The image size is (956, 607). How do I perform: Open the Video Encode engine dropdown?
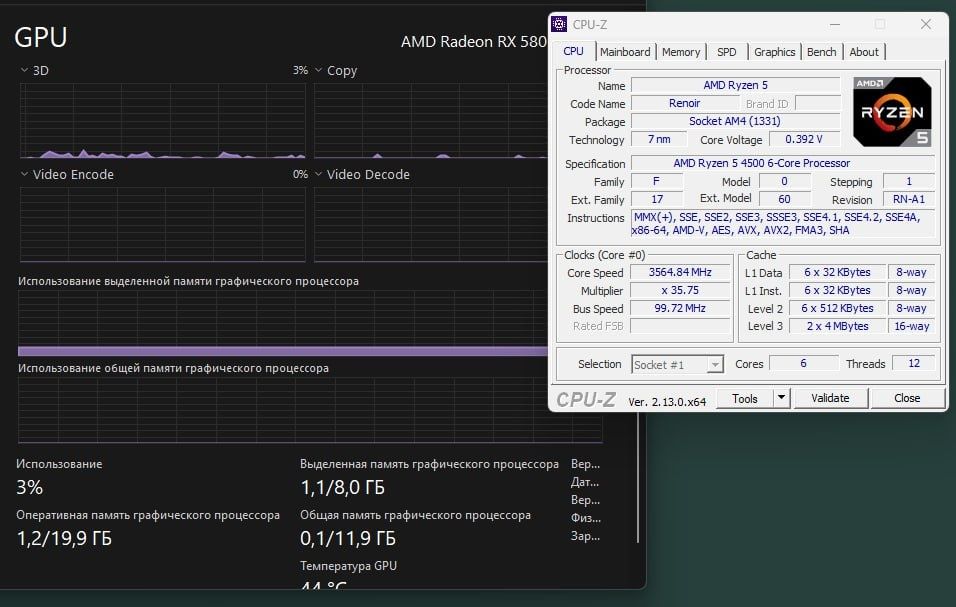24,174
